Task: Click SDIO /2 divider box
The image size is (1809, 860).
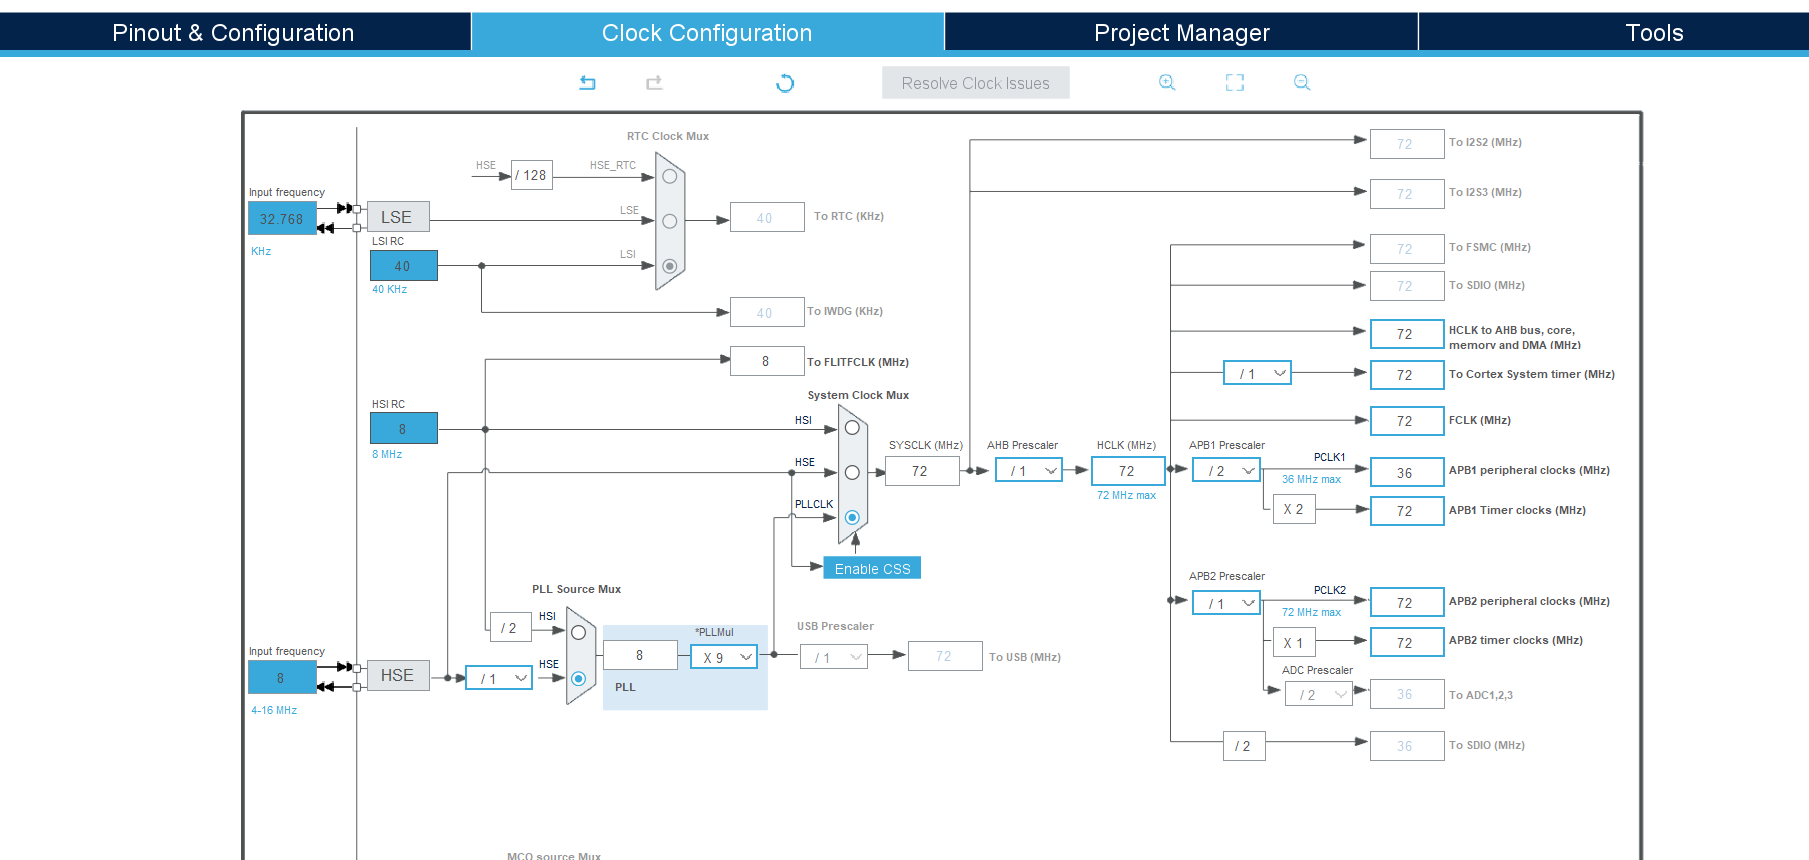Action: pyautogui.click(x=1244, y=746)
